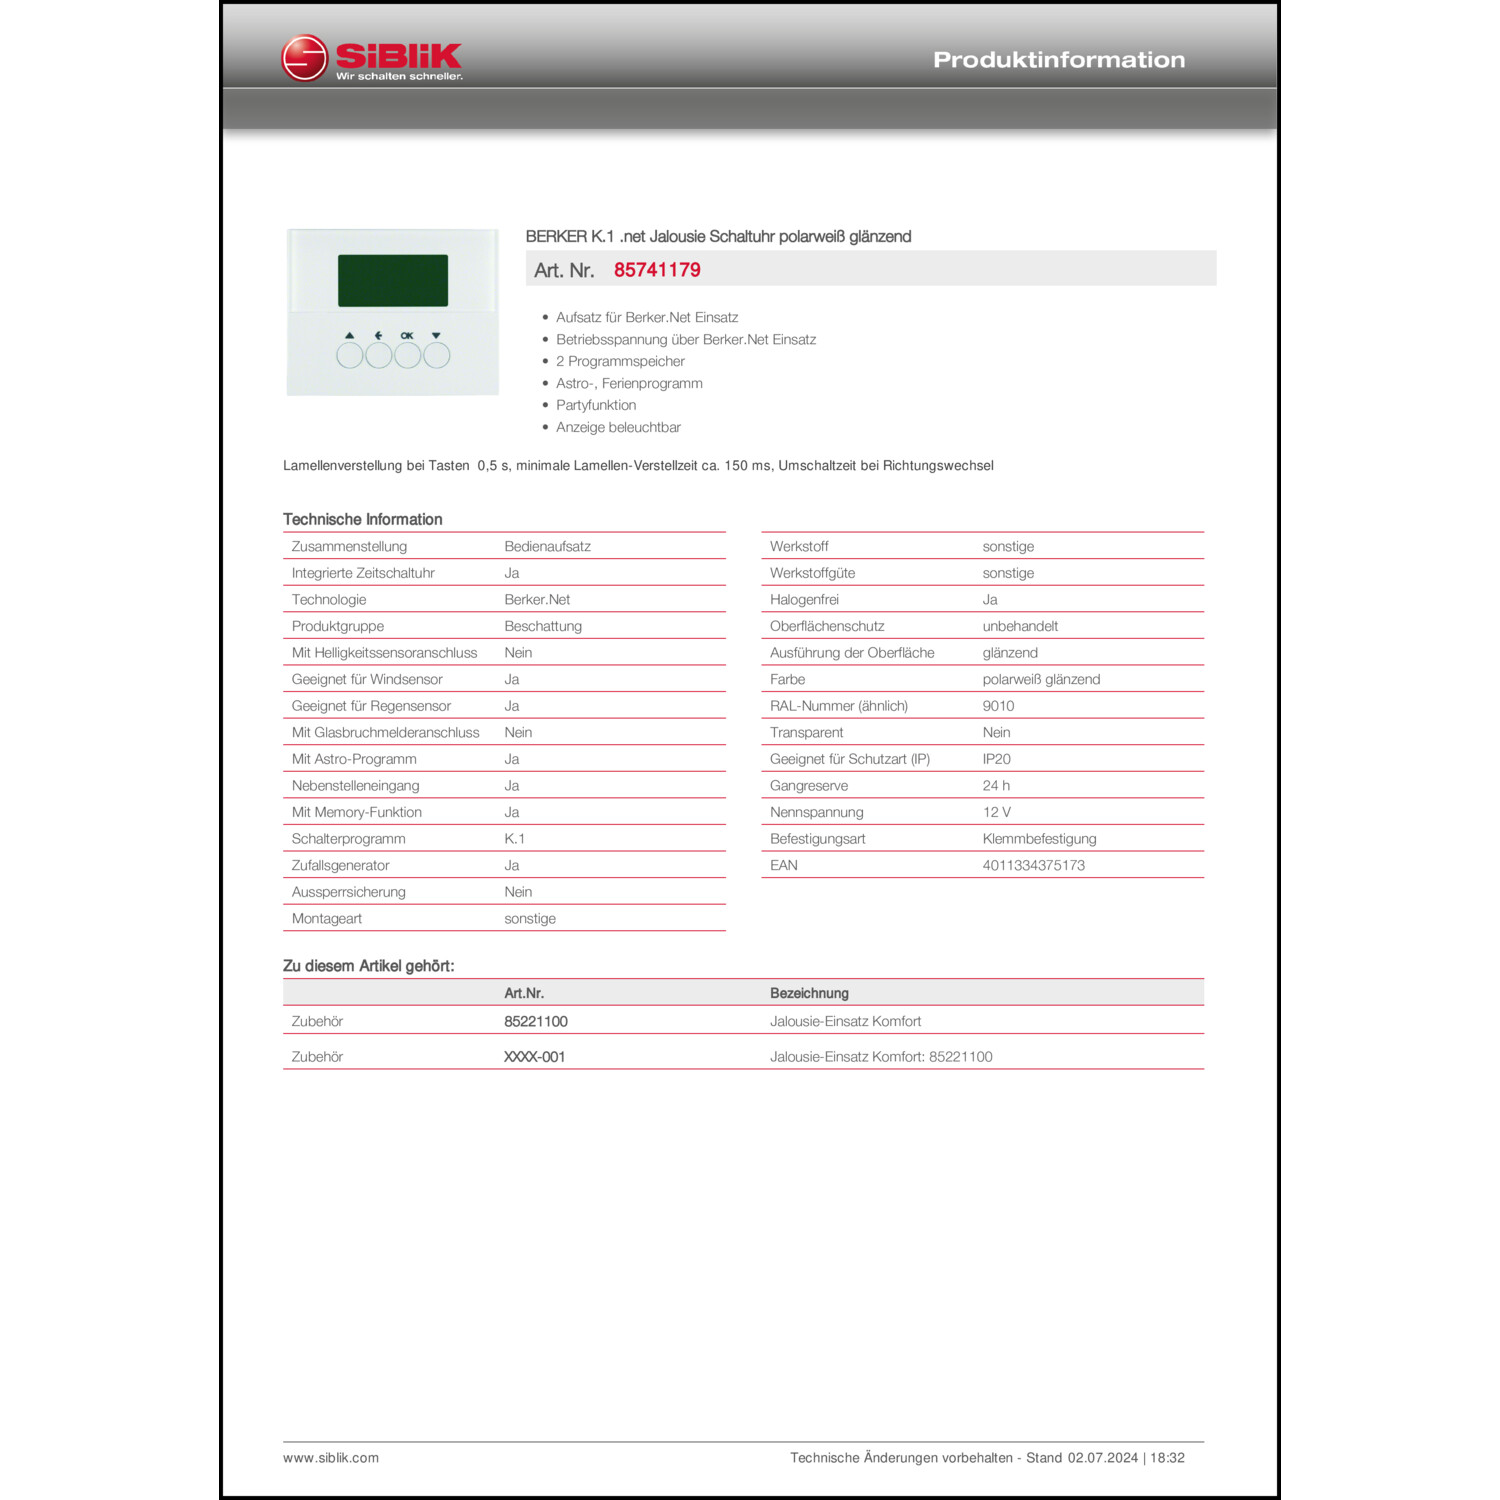Screen dimensions: 1500x1500
Task: Click the 'Zufallsgenerator' label
Action: click(340, 865)
